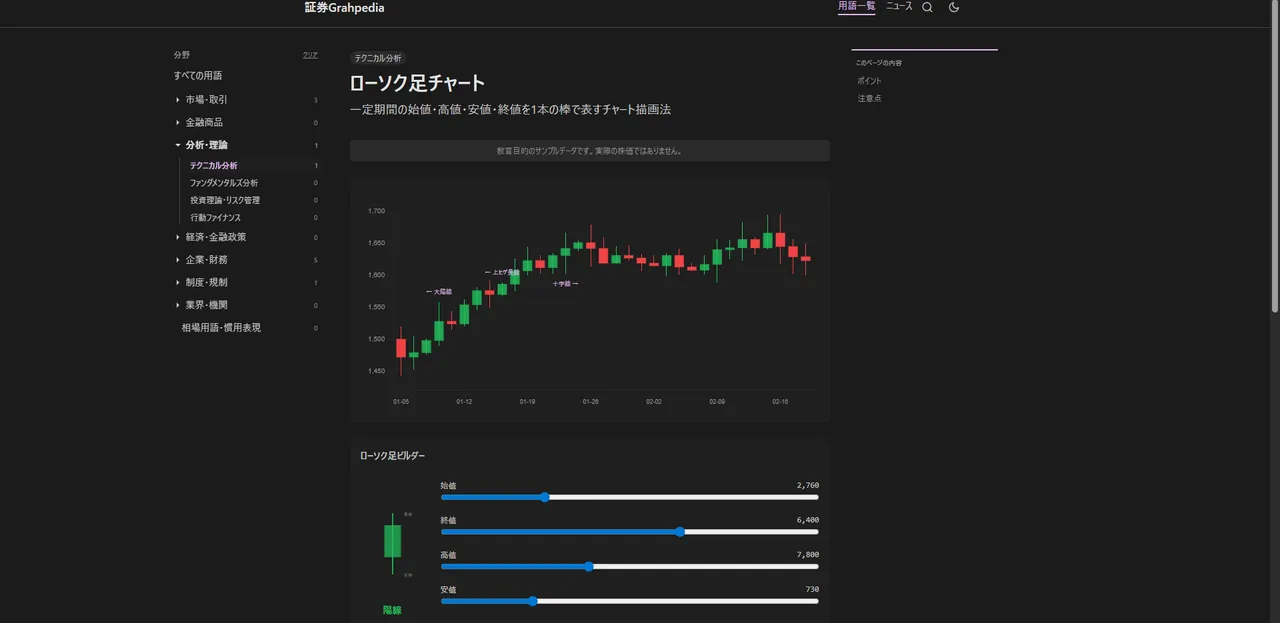
Task: Expand the 企業・財務 category
Action: 178,260
